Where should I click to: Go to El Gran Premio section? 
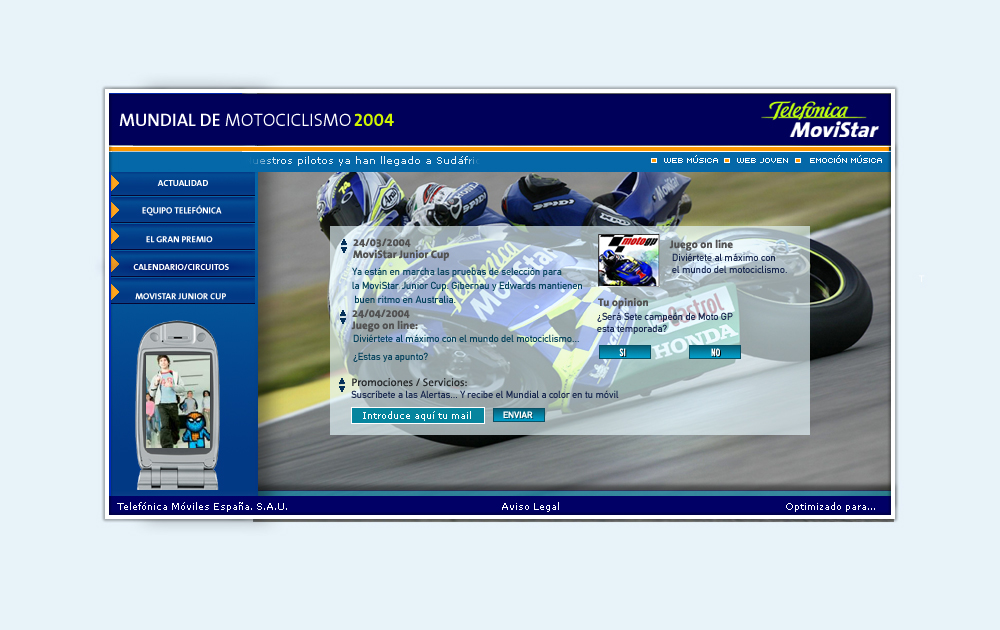[183, 239]
